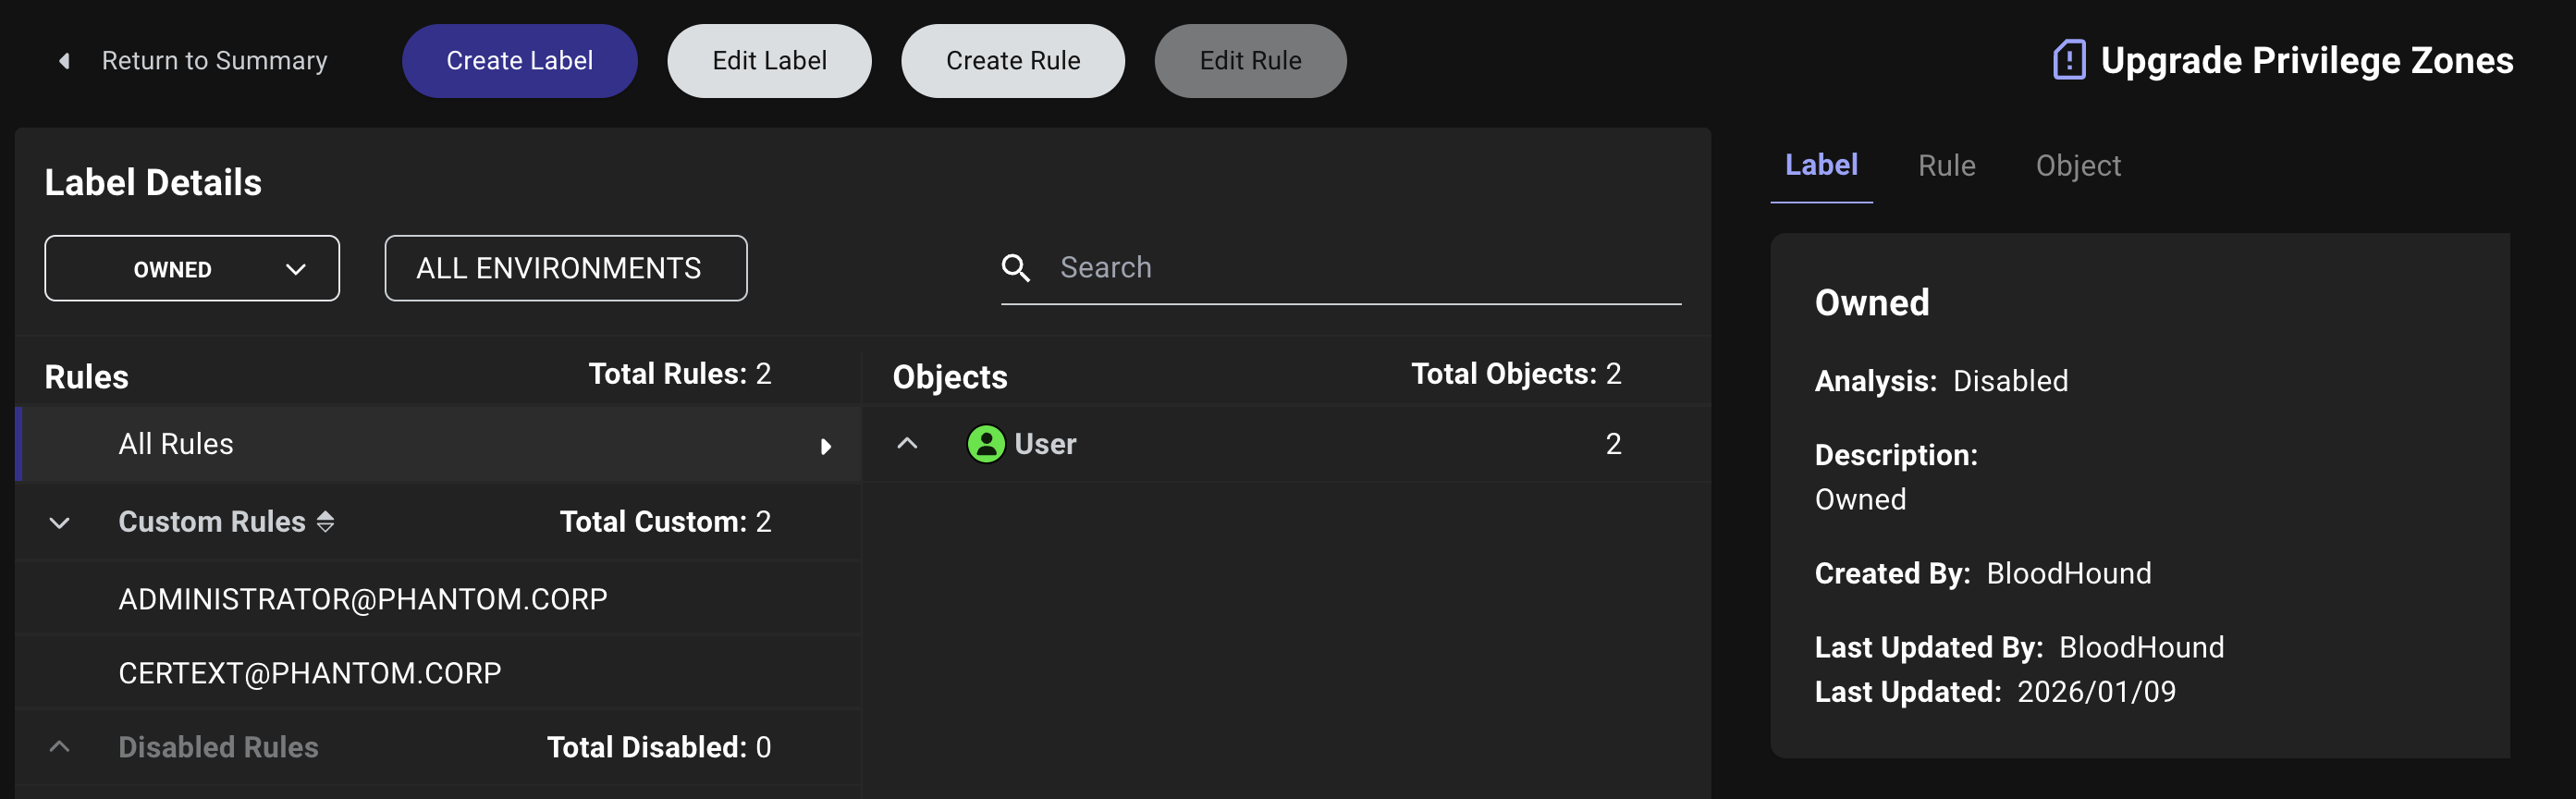
Task: Collapse the Custom Rules section
Action: (60, 522)
